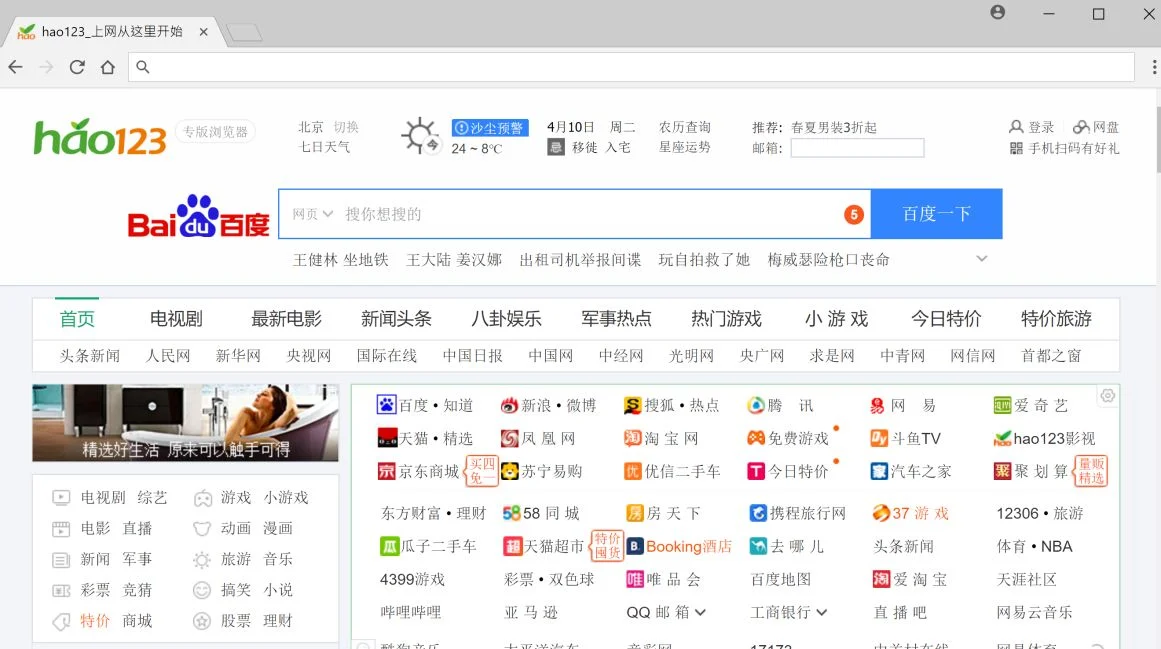Open 天猫·精选 site link
The image size is (1161, 649).
(x=425, y=438)
